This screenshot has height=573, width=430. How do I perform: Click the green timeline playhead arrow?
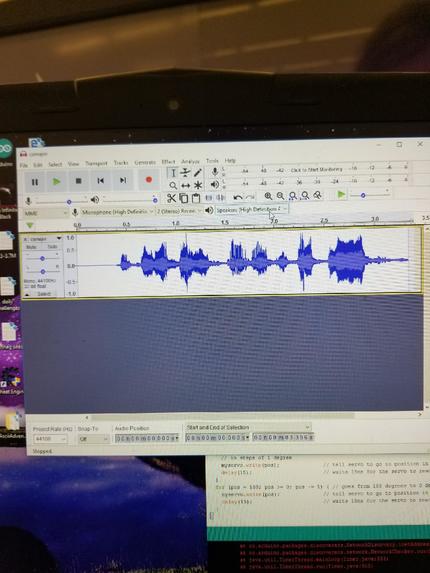(x=30, y=225)
